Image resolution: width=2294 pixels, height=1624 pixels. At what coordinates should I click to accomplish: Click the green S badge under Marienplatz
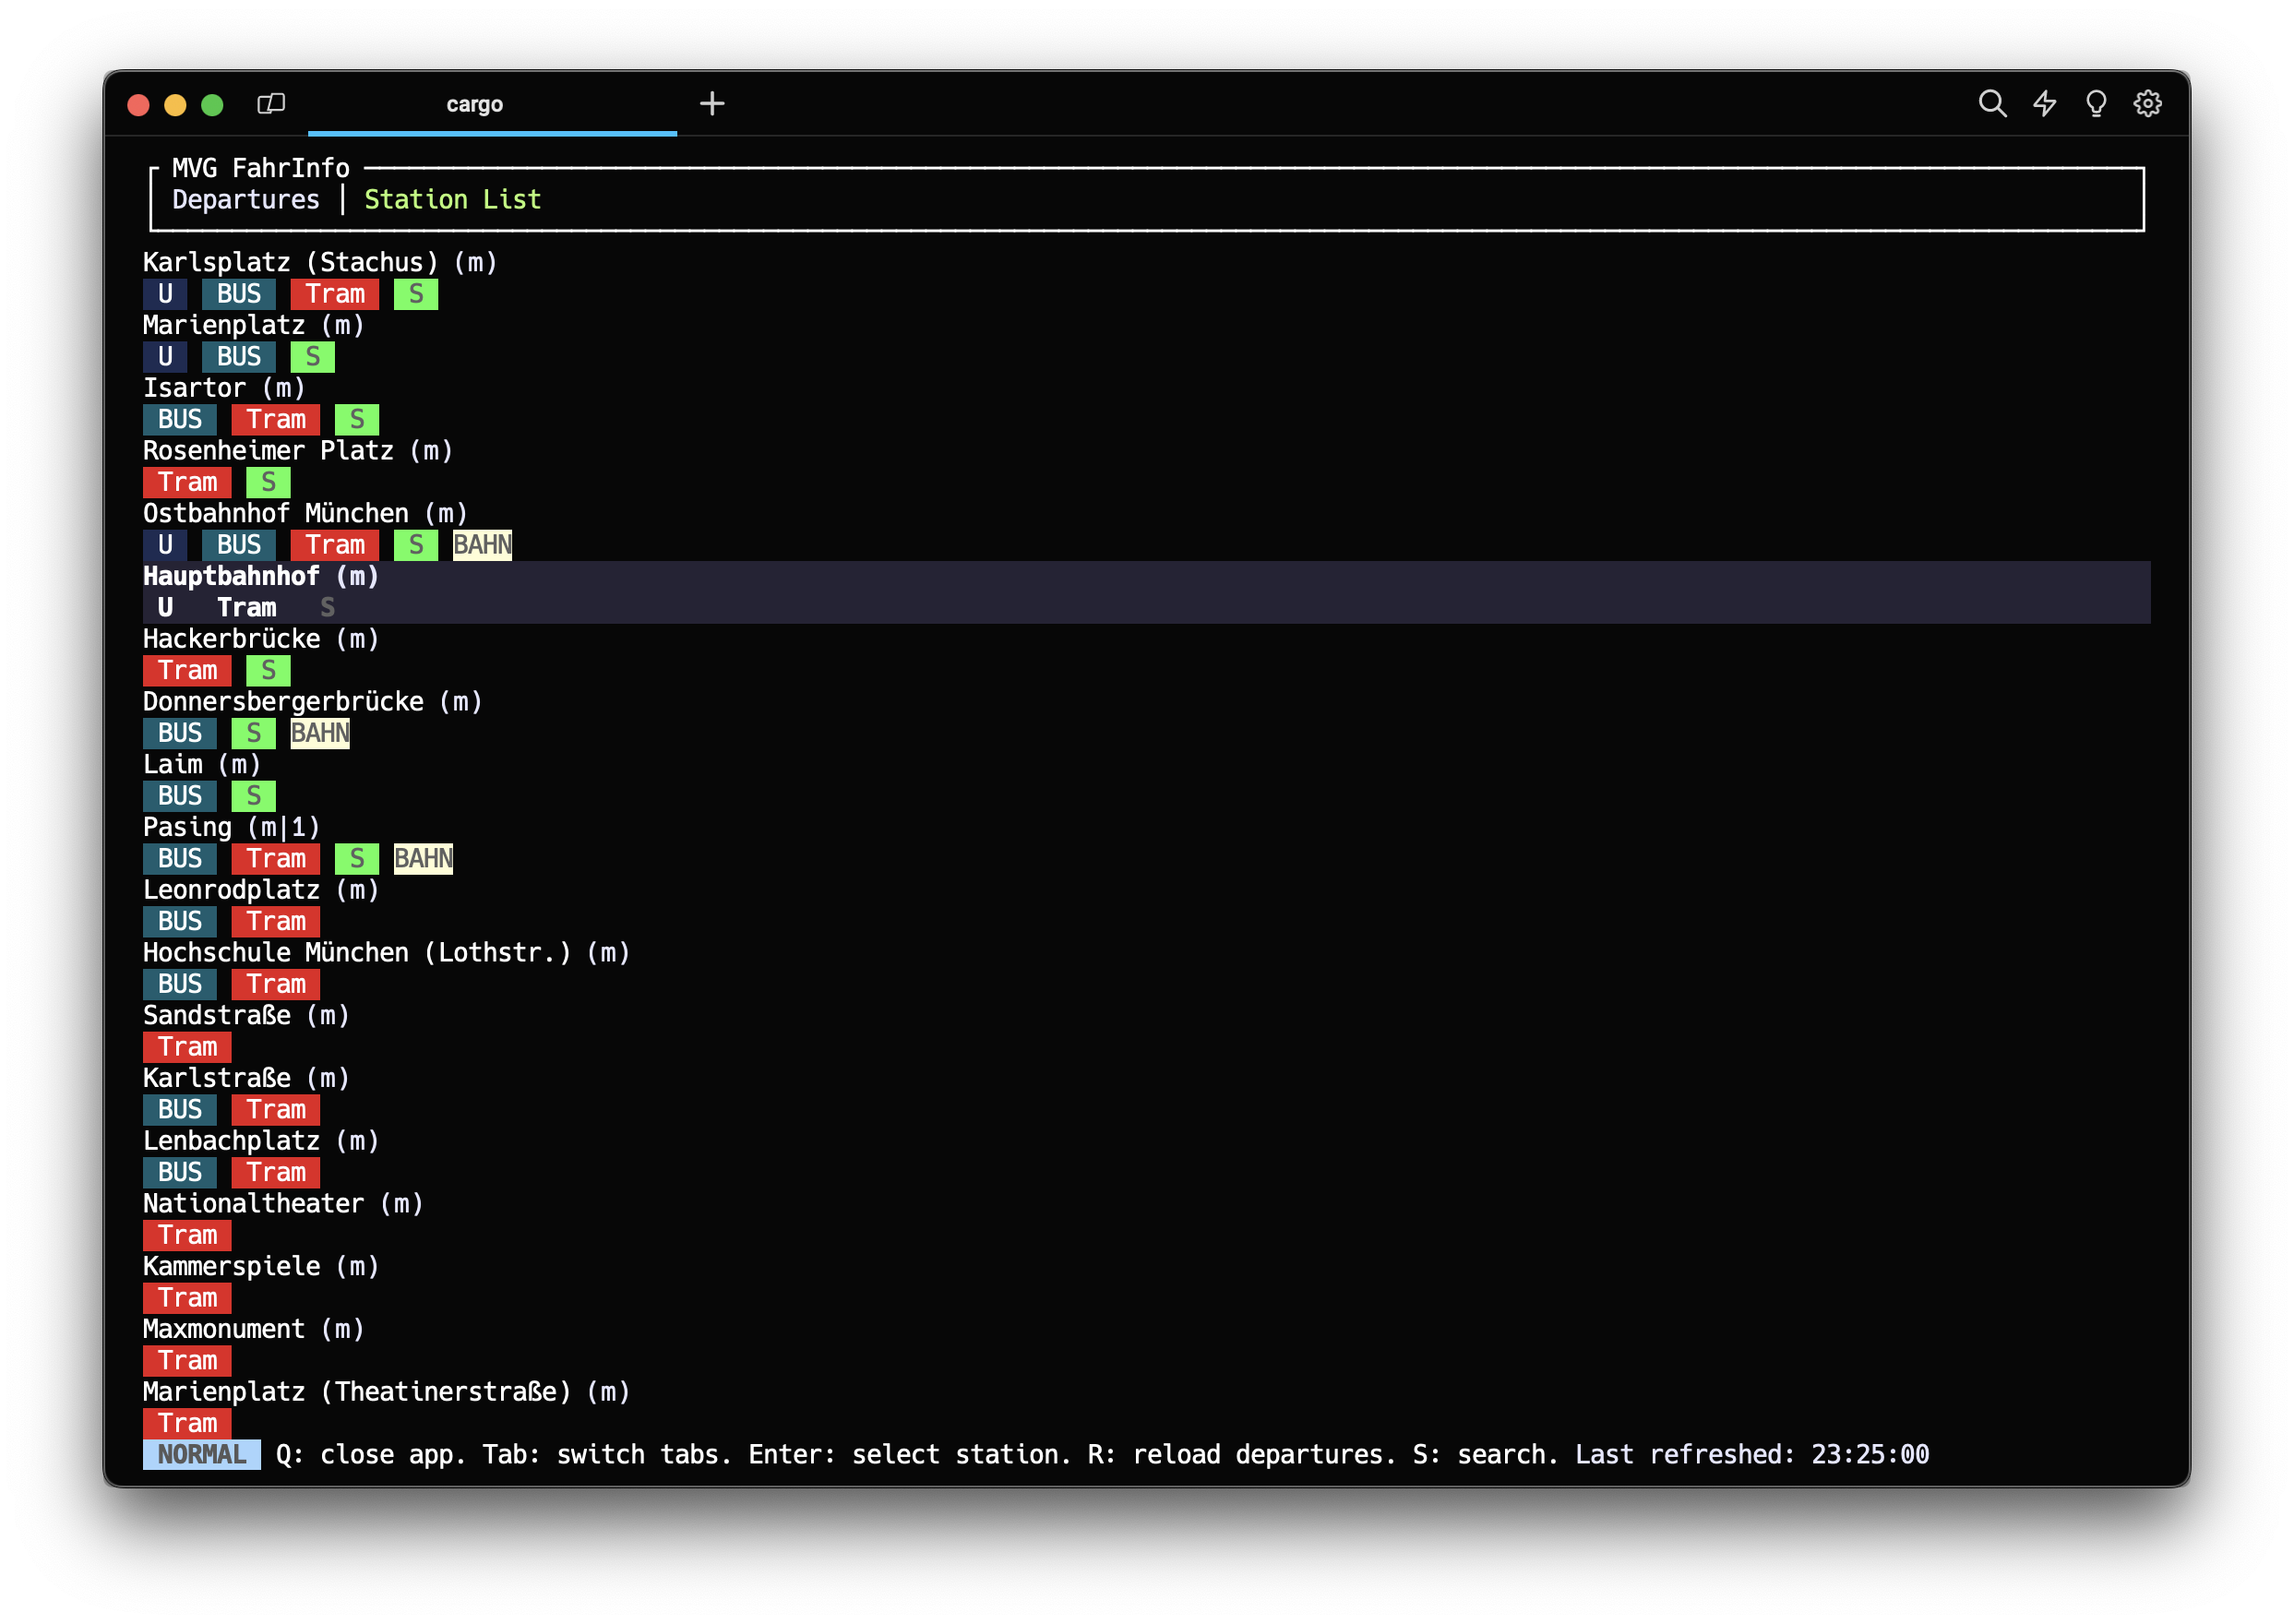[x=312, y=357]
